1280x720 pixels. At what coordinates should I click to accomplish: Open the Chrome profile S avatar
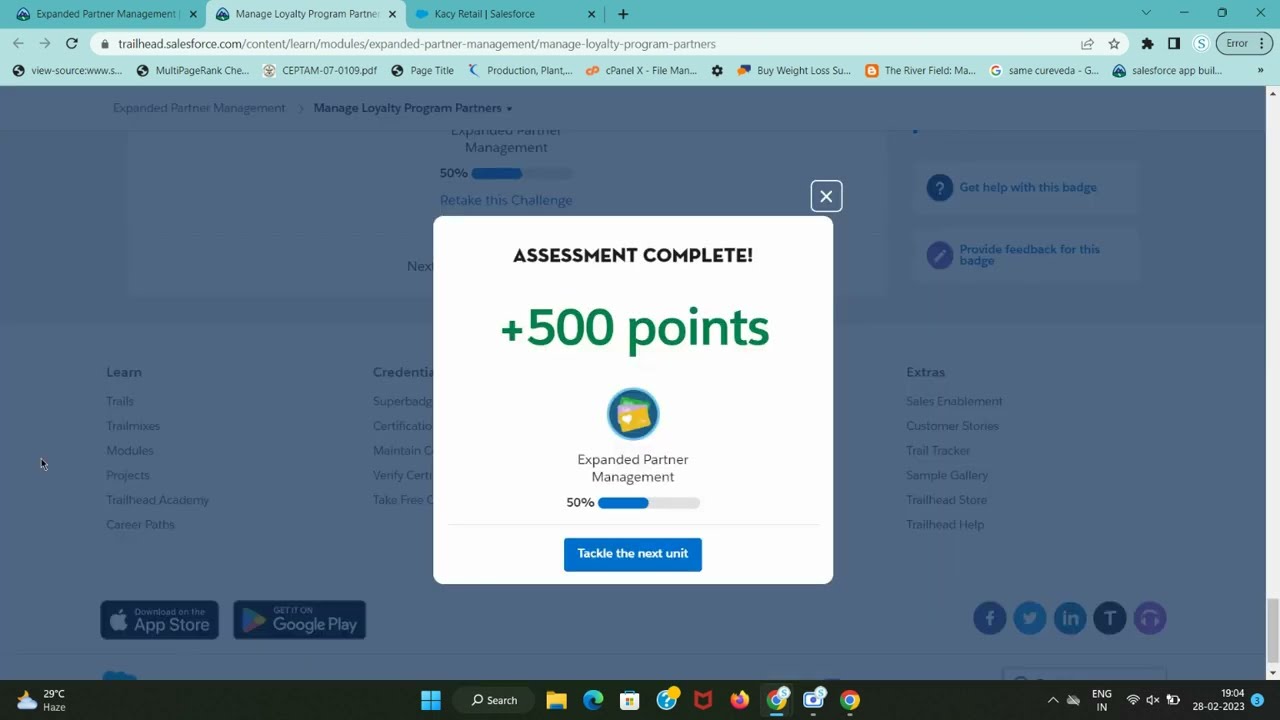click(x=1201, y=44)
